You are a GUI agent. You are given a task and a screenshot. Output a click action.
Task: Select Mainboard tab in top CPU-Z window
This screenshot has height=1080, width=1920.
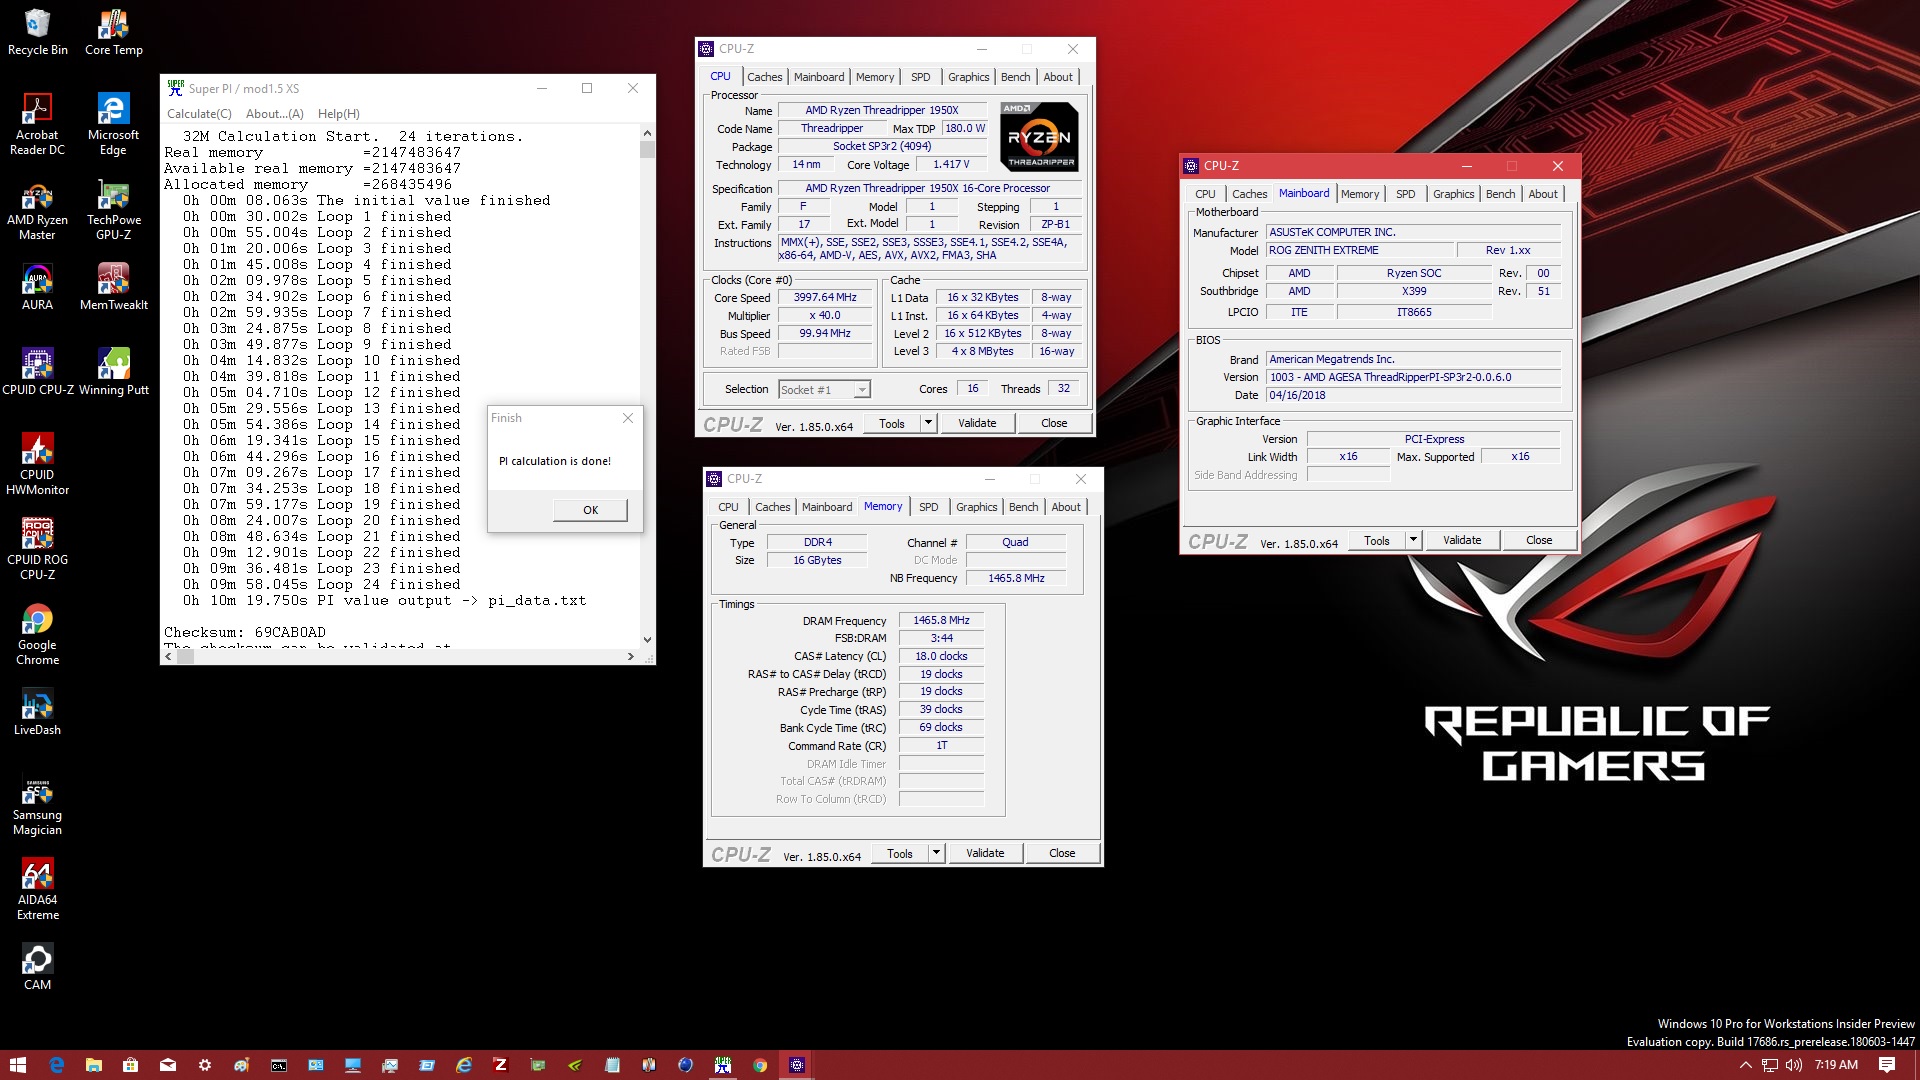(819, 77)
